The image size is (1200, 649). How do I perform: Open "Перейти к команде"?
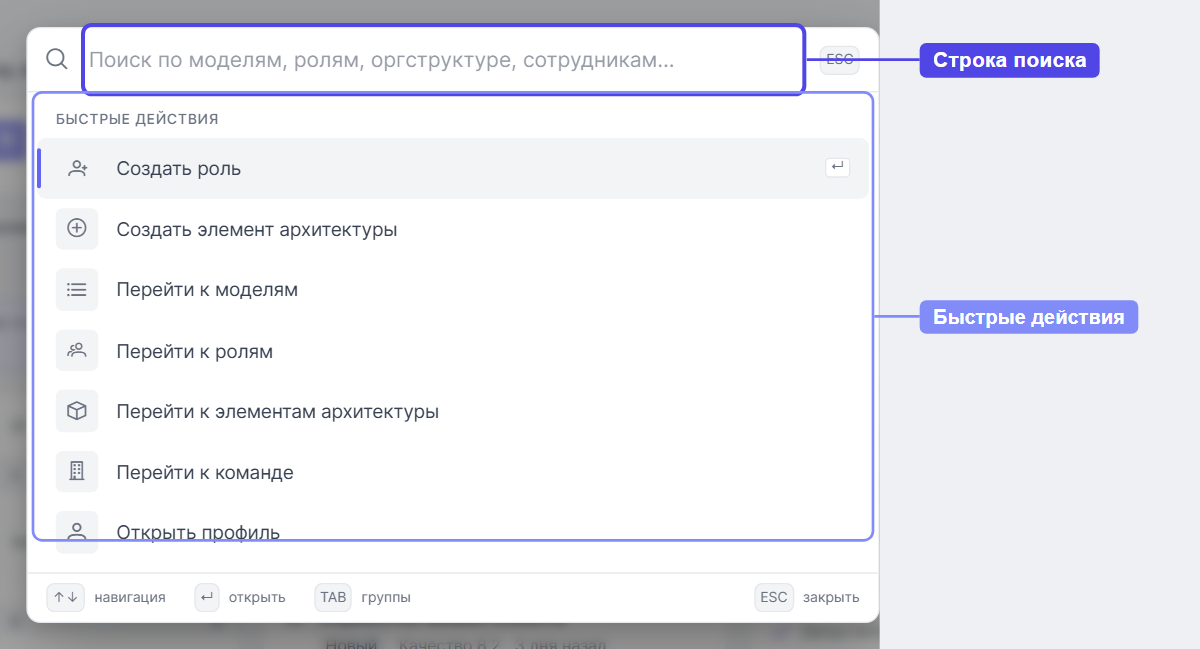point(453,472)
